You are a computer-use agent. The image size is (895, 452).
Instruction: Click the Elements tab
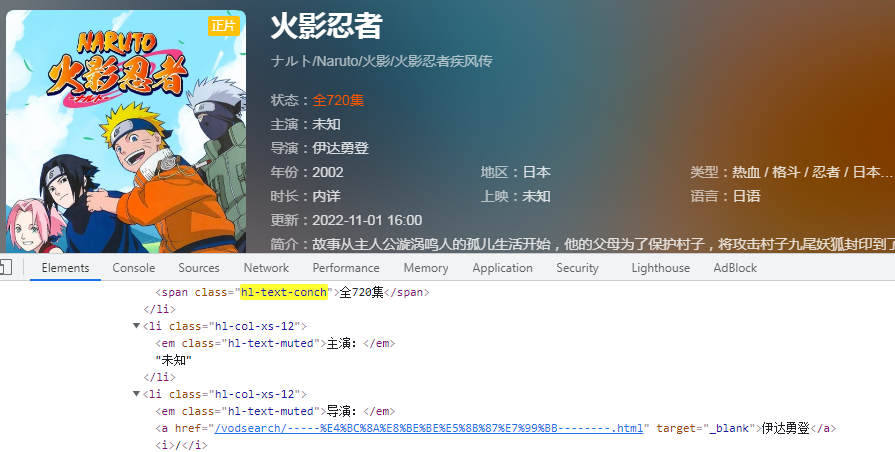click(65, 268)
